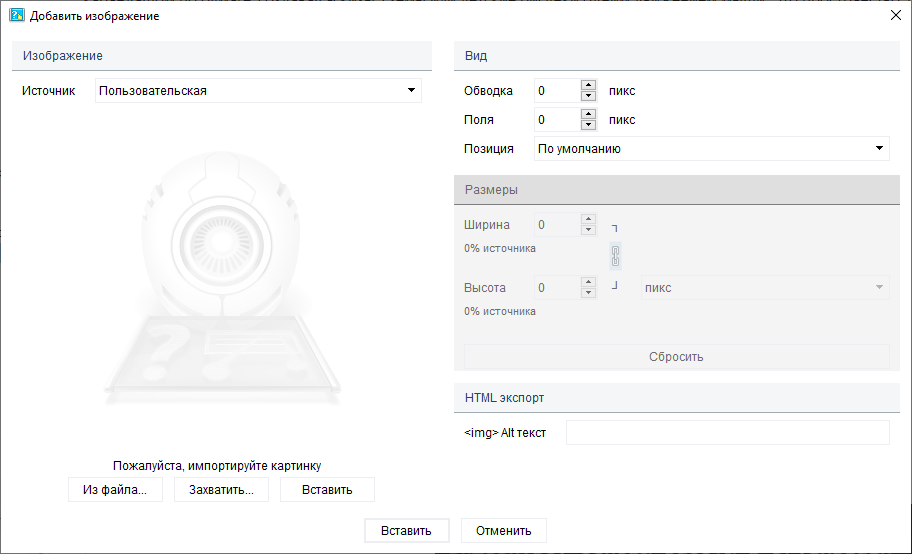The height and width of the screenshot is (554, 912).
Task: Click the dialog's app icon in title bar
Action: tap(17, 16)
